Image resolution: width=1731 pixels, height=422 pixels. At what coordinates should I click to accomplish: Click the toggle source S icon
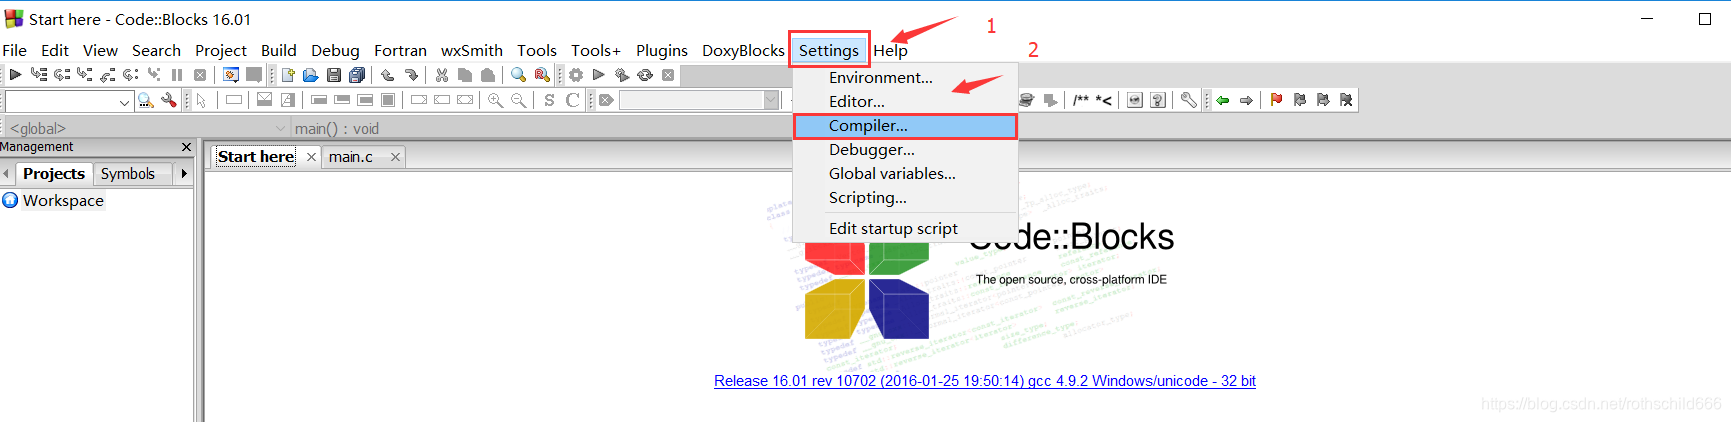(549, 100)
